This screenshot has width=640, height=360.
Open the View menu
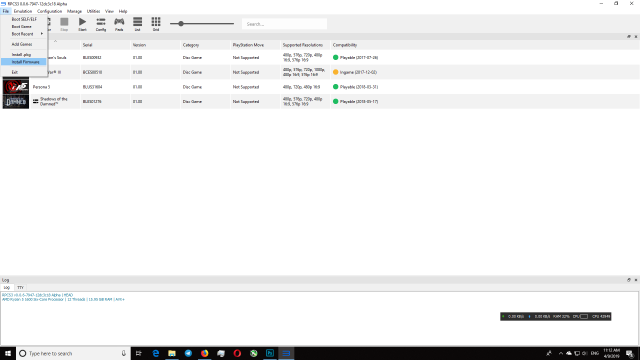click(x=109, y=11)
